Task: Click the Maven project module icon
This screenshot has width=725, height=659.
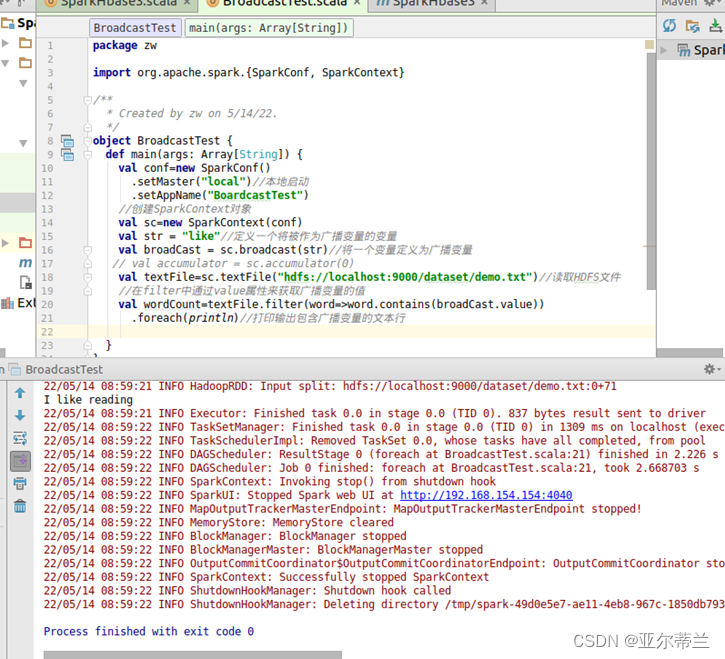Action: coord(684,50)
